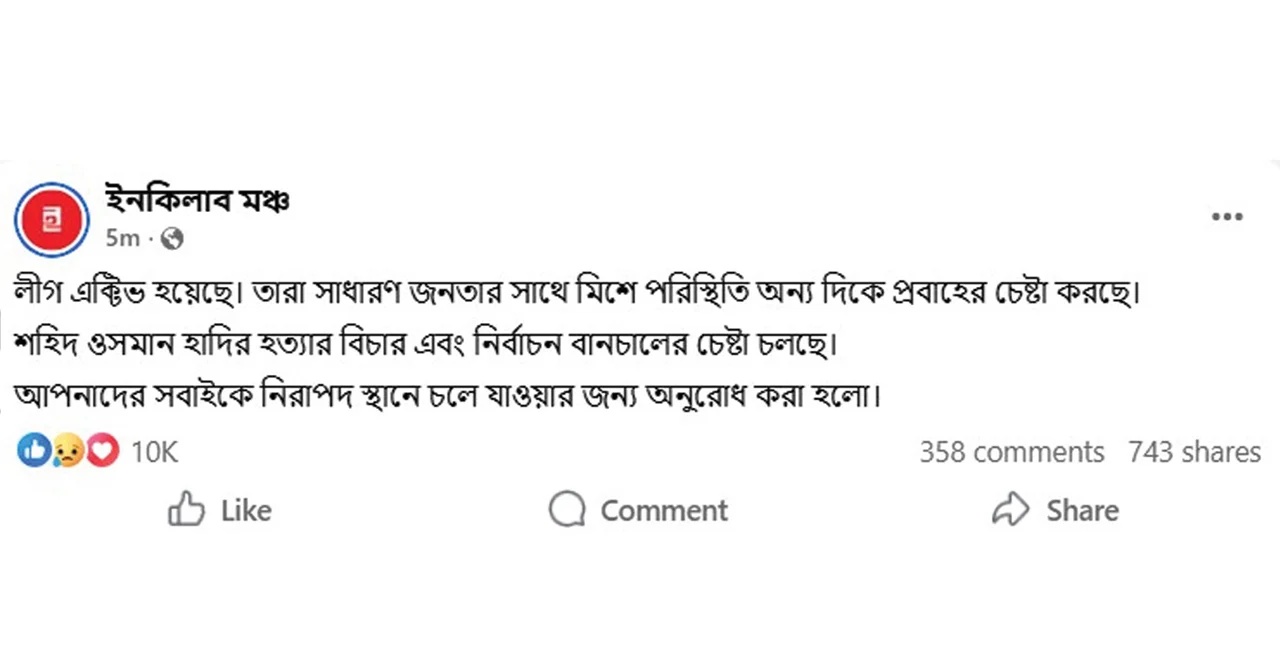Open the 358 comments link

1011,452
